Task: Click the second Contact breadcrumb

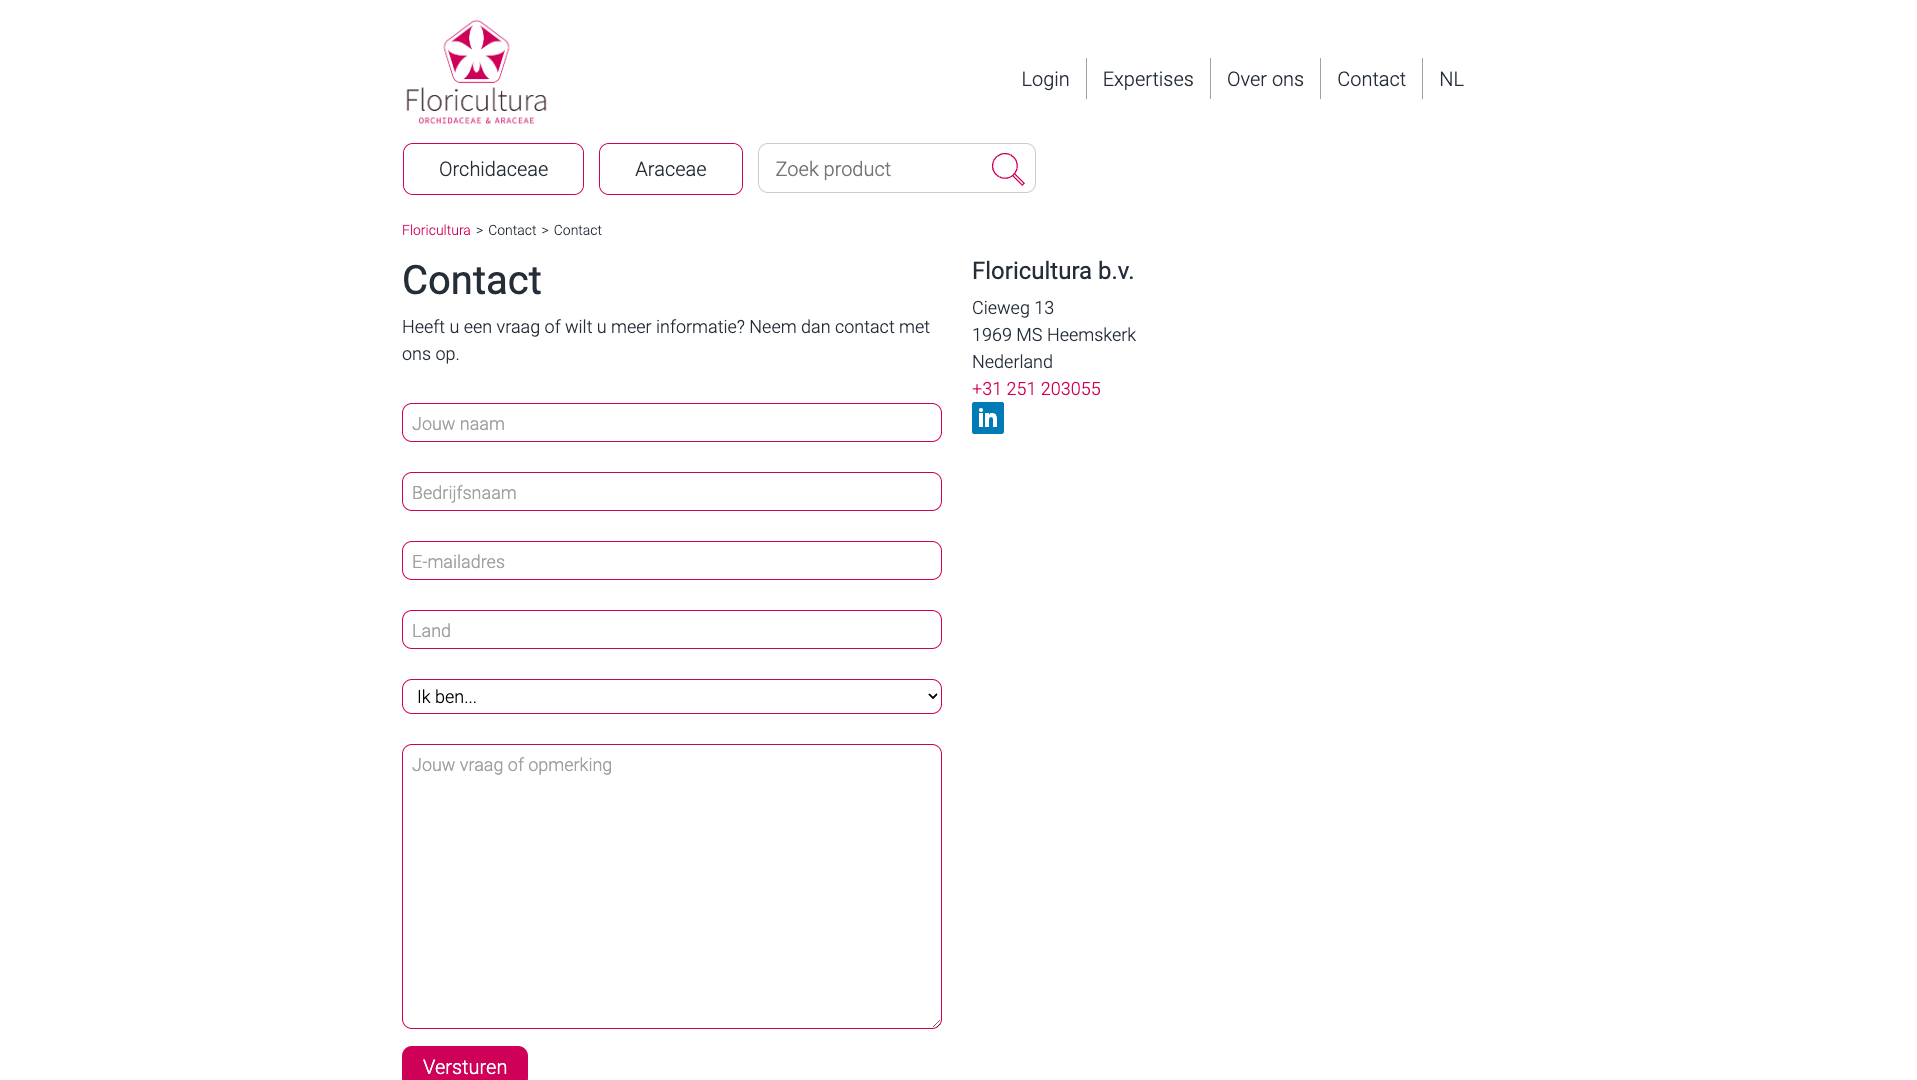Action: point(577,230)
